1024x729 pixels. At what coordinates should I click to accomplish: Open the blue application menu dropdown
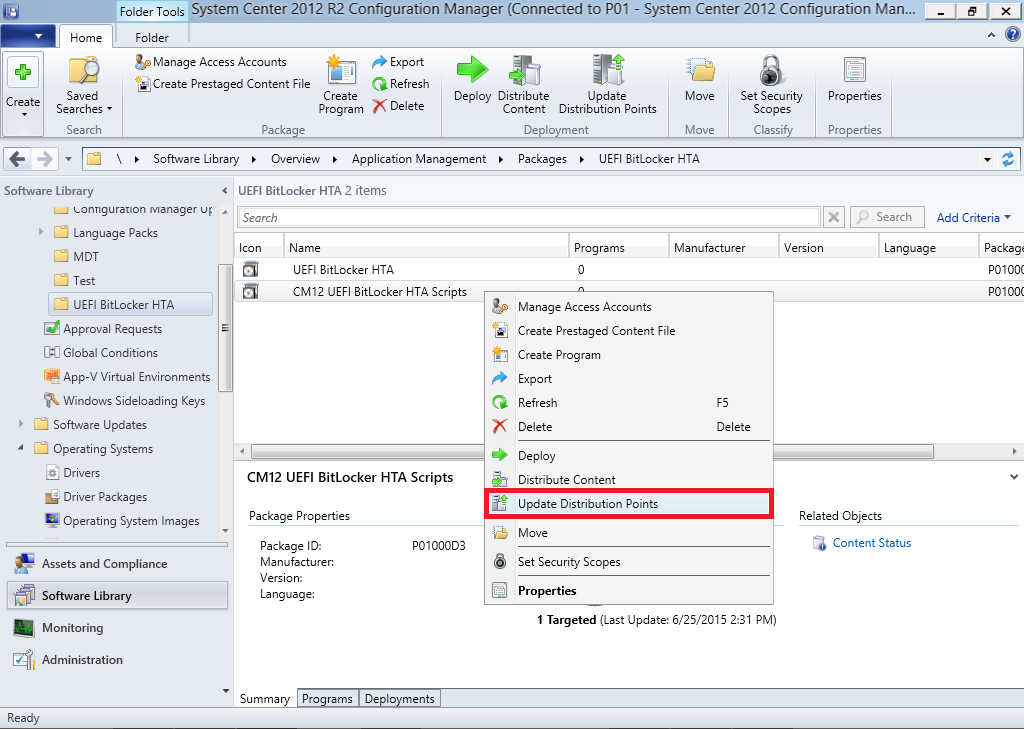point(27,36)
